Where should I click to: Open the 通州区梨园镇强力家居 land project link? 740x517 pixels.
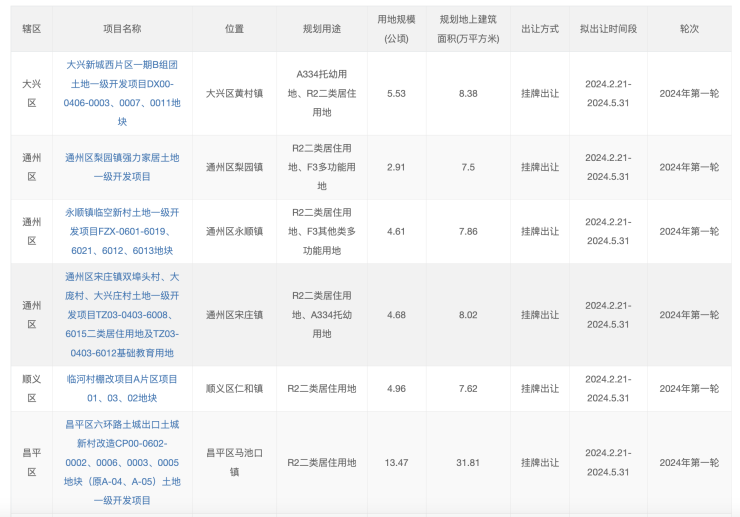[x=122, y=166]
